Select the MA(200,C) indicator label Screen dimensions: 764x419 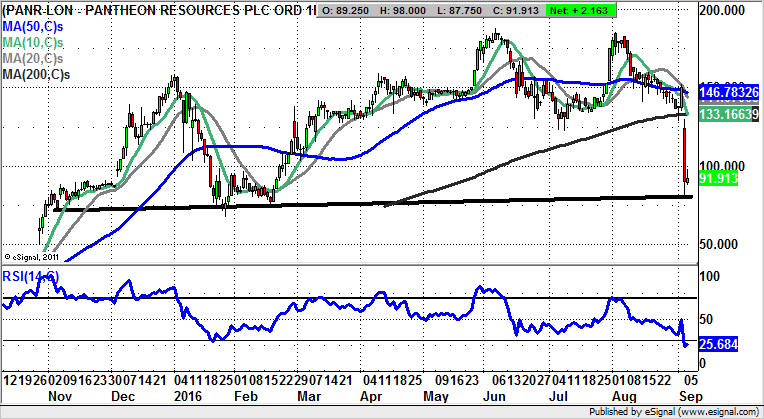tap(40, 74)
